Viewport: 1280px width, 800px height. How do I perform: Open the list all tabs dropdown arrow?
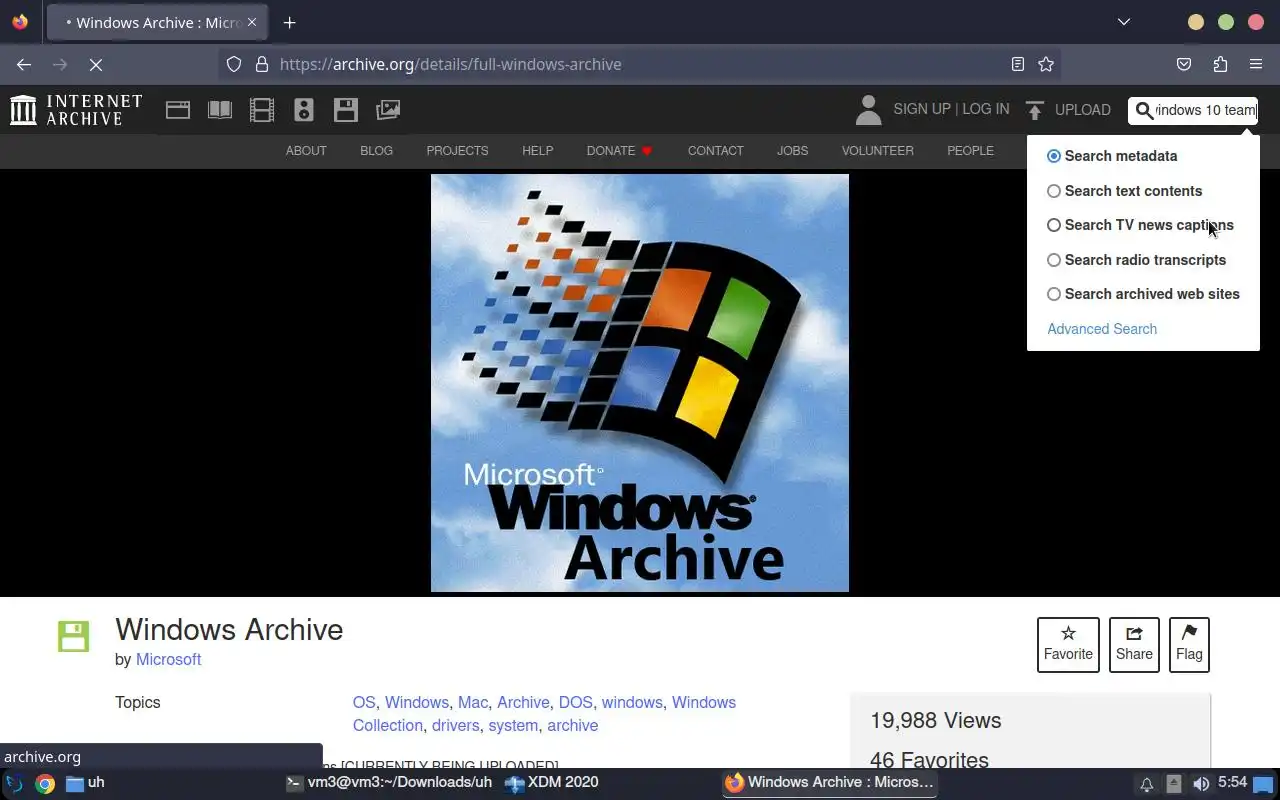coord(1123,22)
